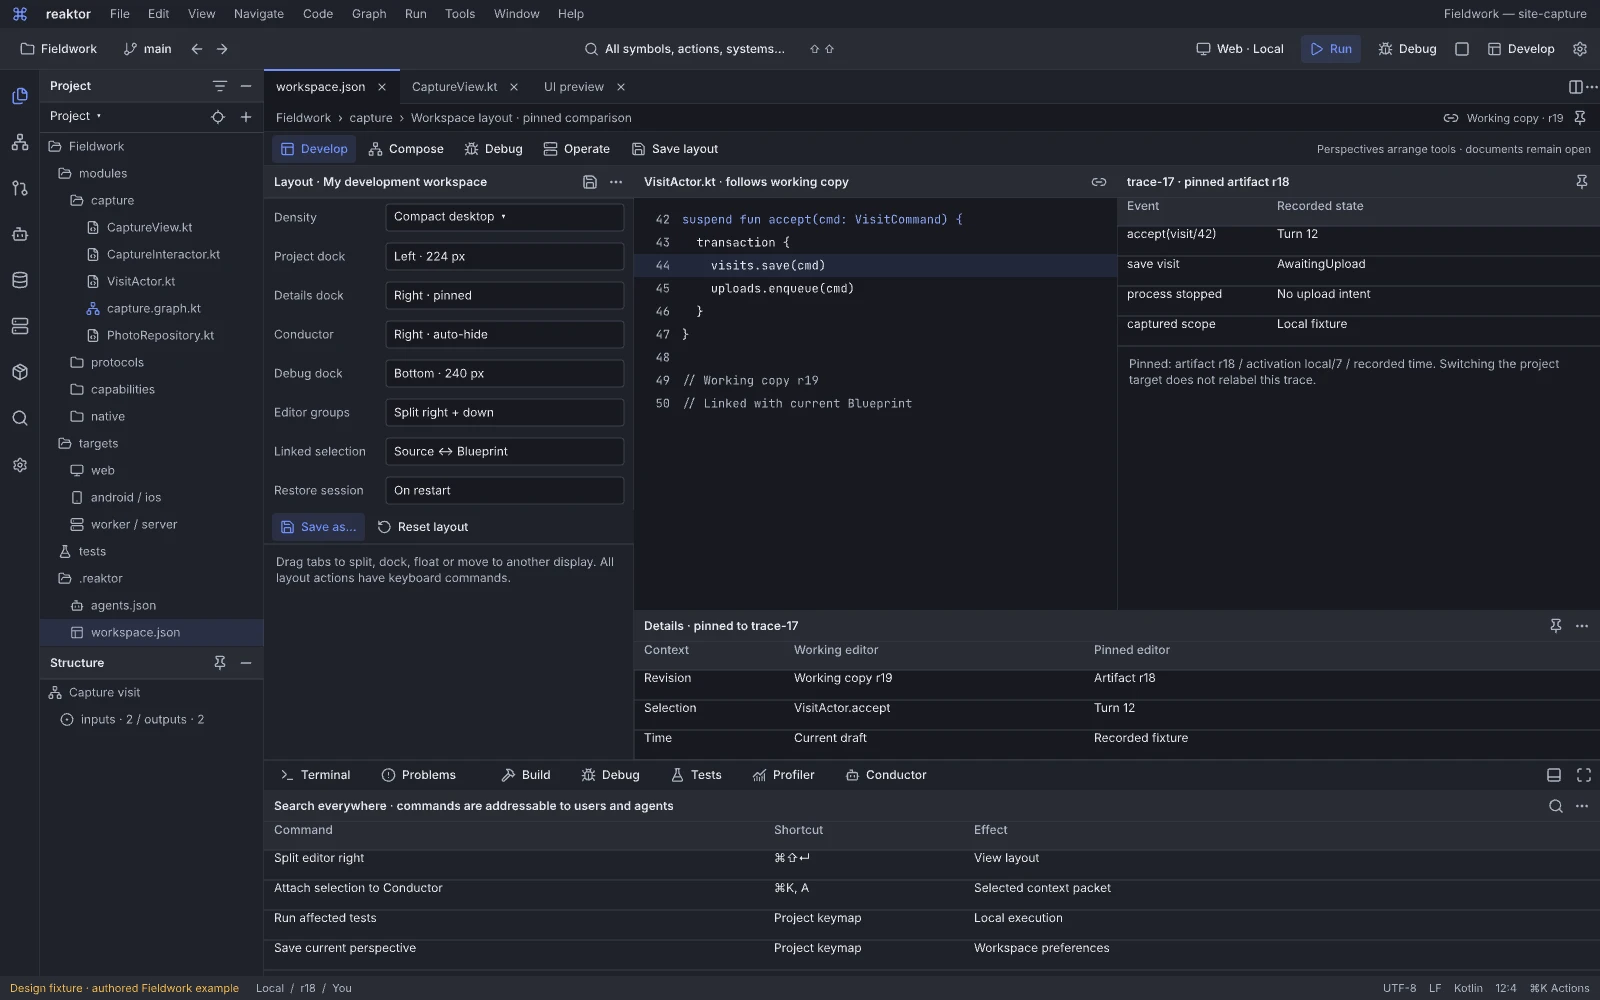This screenshot has width=1600, height=1000.
Task: Open the Project files sidebar icon
Action: click(20, 96)
